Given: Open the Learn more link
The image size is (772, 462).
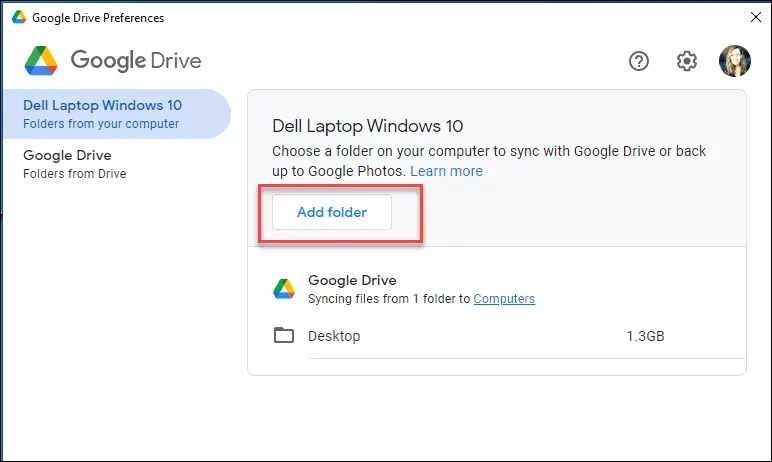Looking at the screenshot, I should pyautogui.click(x=446, y=171).
